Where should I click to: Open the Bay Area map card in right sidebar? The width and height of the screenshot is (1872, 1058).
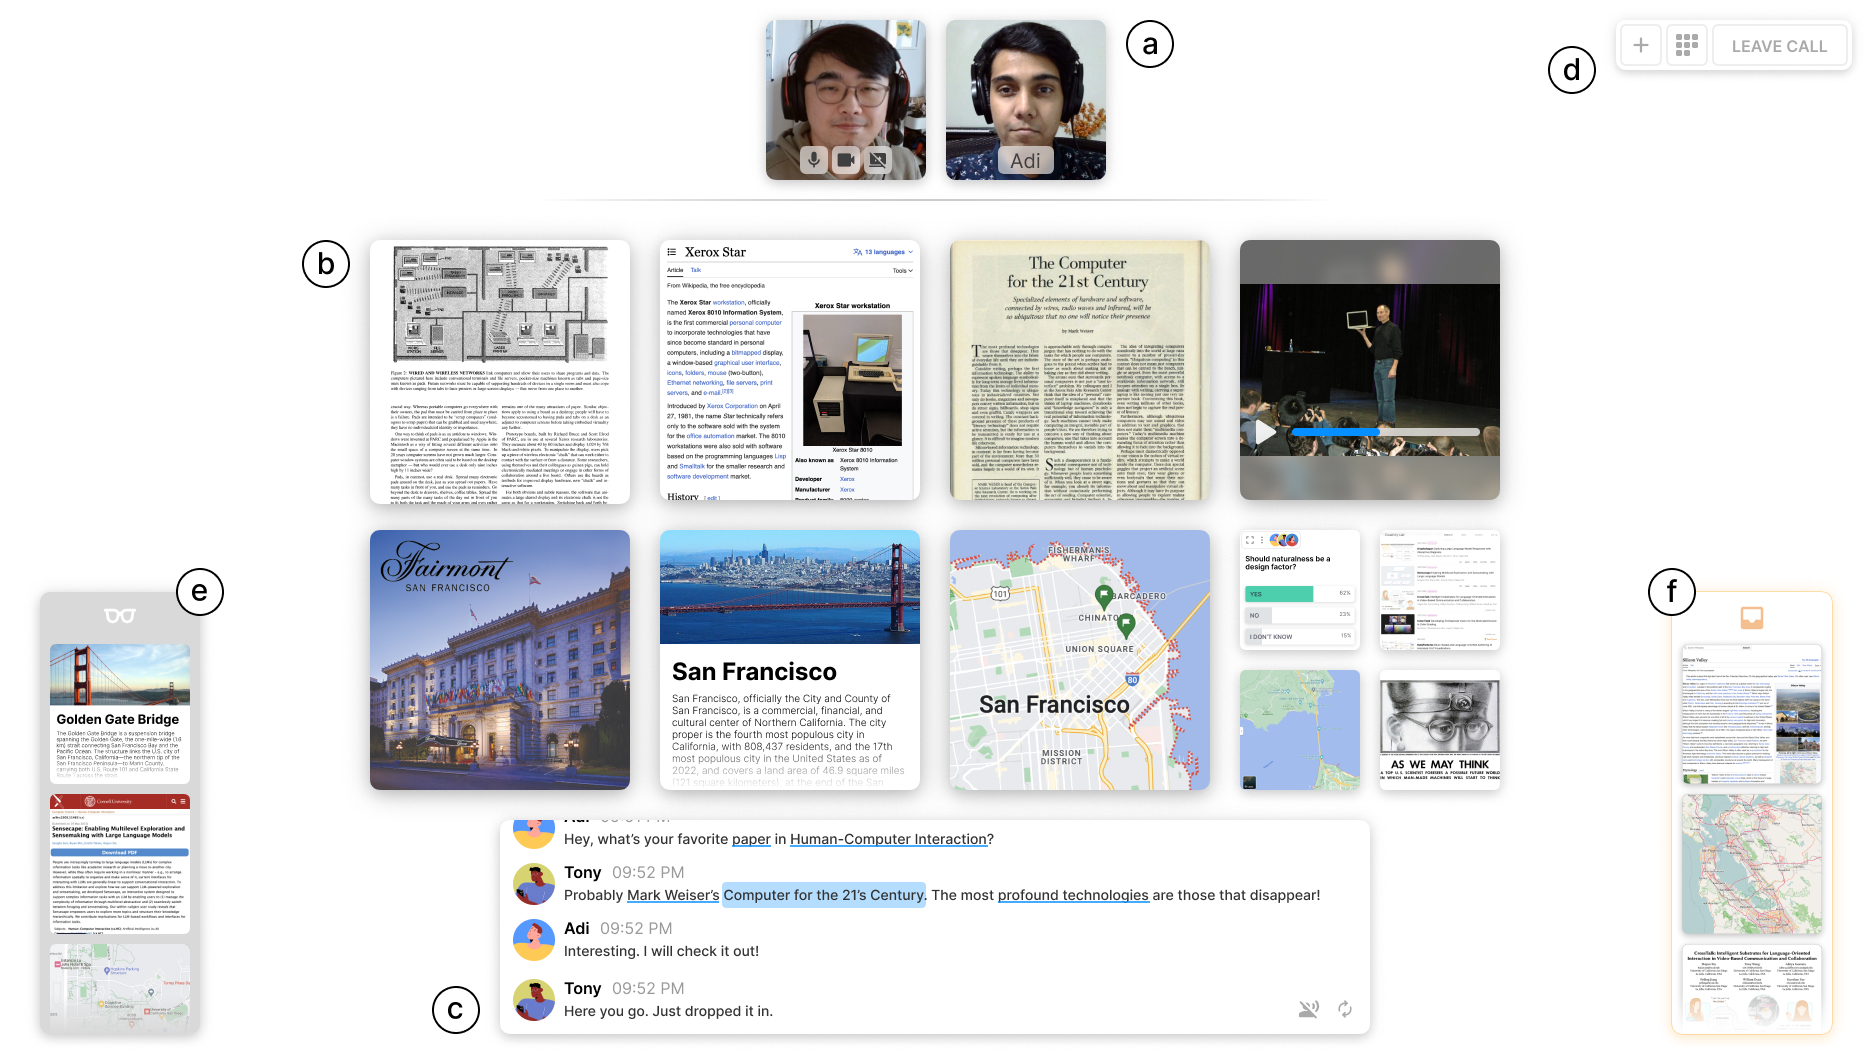(x=1752, y=864)
